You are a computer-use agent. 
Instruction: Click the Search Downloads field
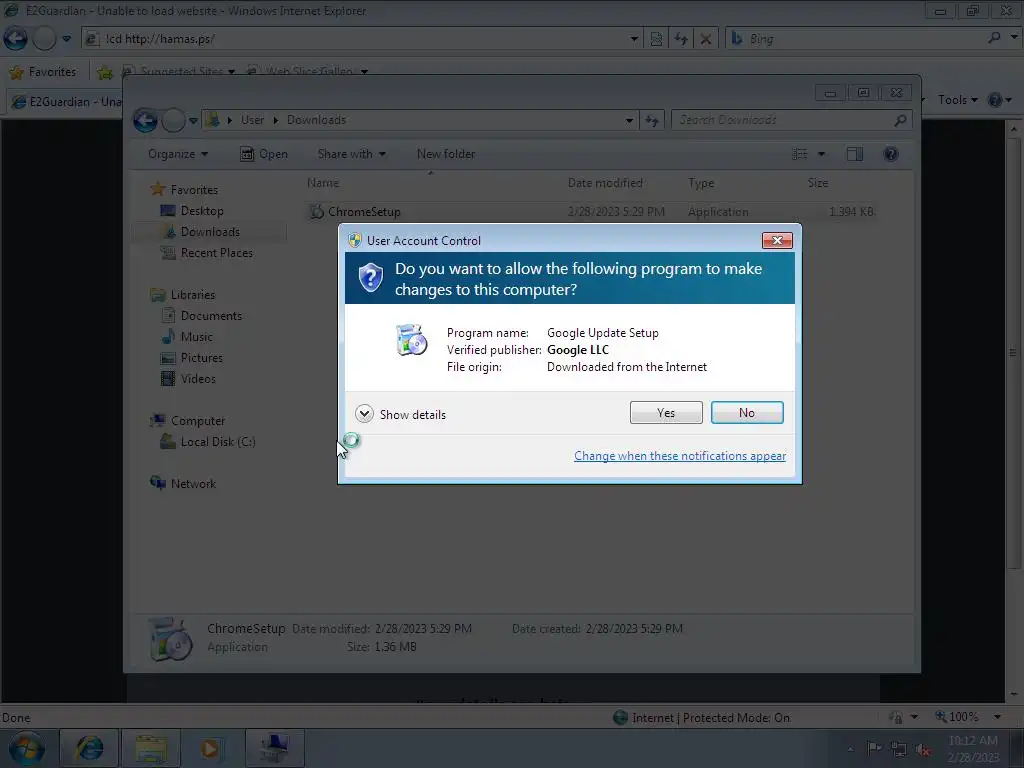784,120
